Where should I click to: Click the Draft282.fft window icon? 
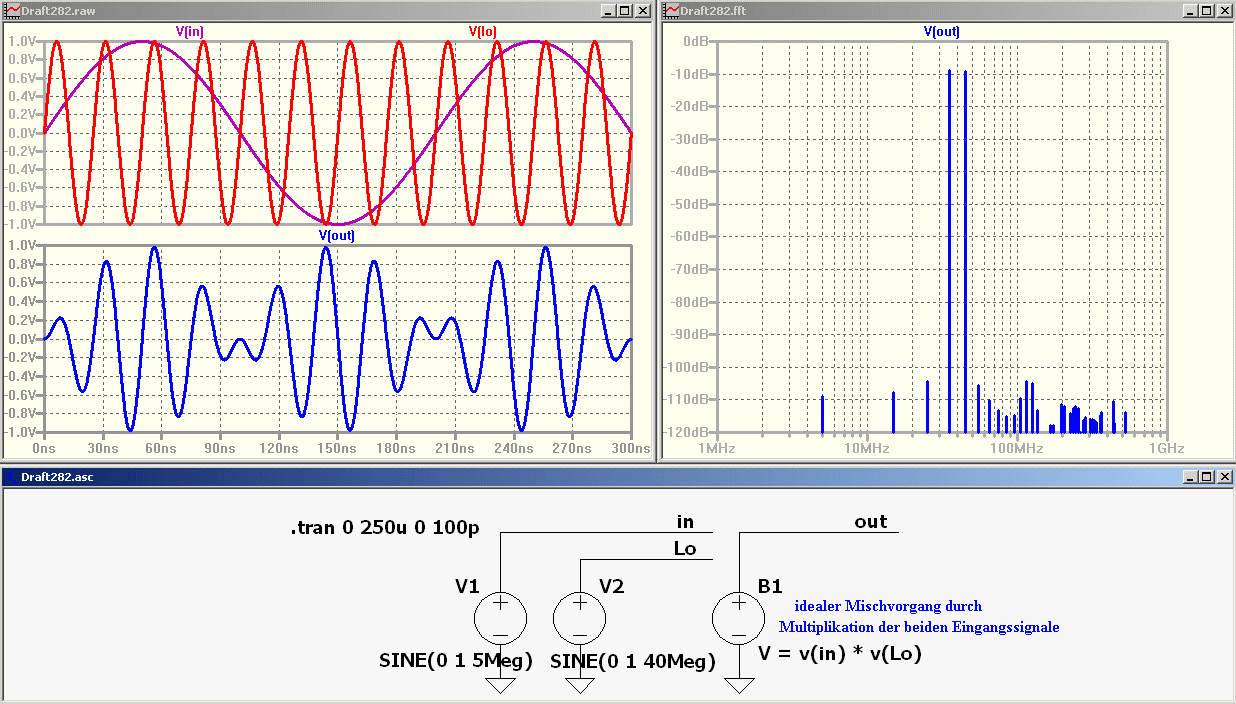(x=672, y=10)
